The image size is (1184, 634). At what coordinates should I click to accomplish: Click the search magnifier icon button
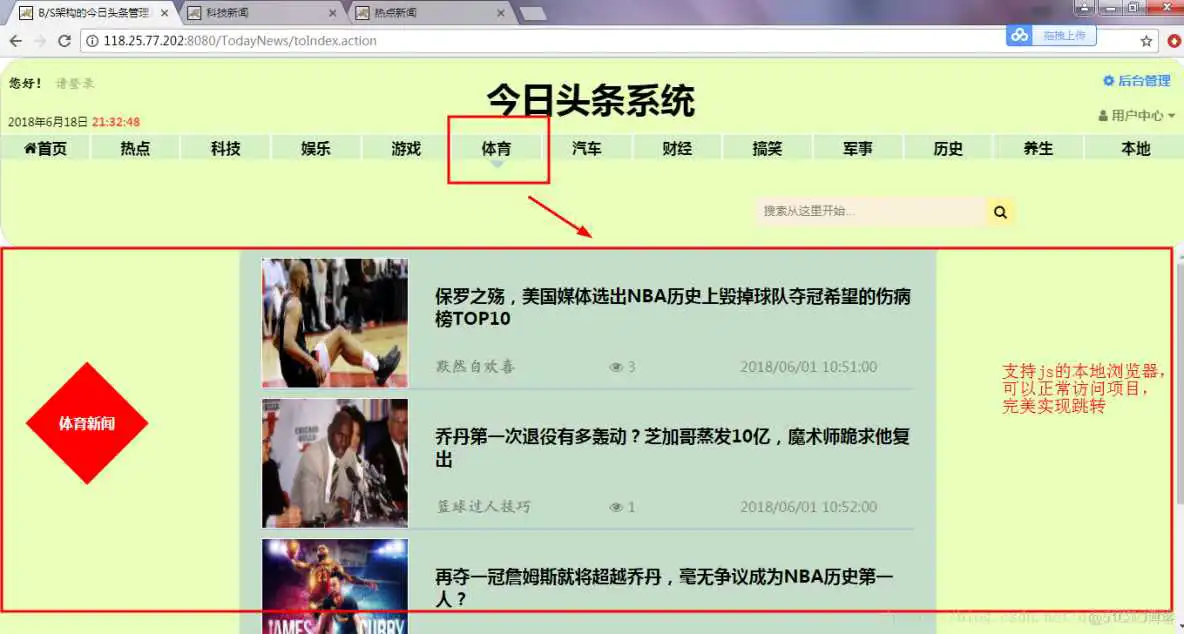coord(1000,211)
